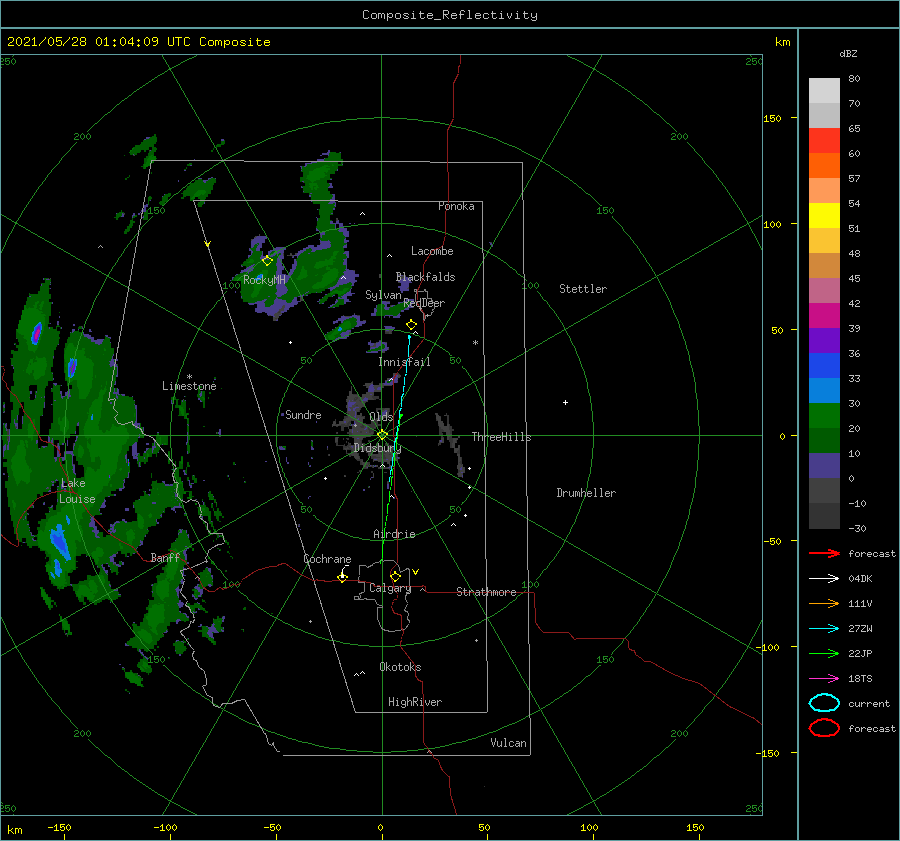Image resolution: width=900 pixels, height=841 pixels.
Task: Click the yellow diamond marker at Didsbury
Action: coord(382,435)
